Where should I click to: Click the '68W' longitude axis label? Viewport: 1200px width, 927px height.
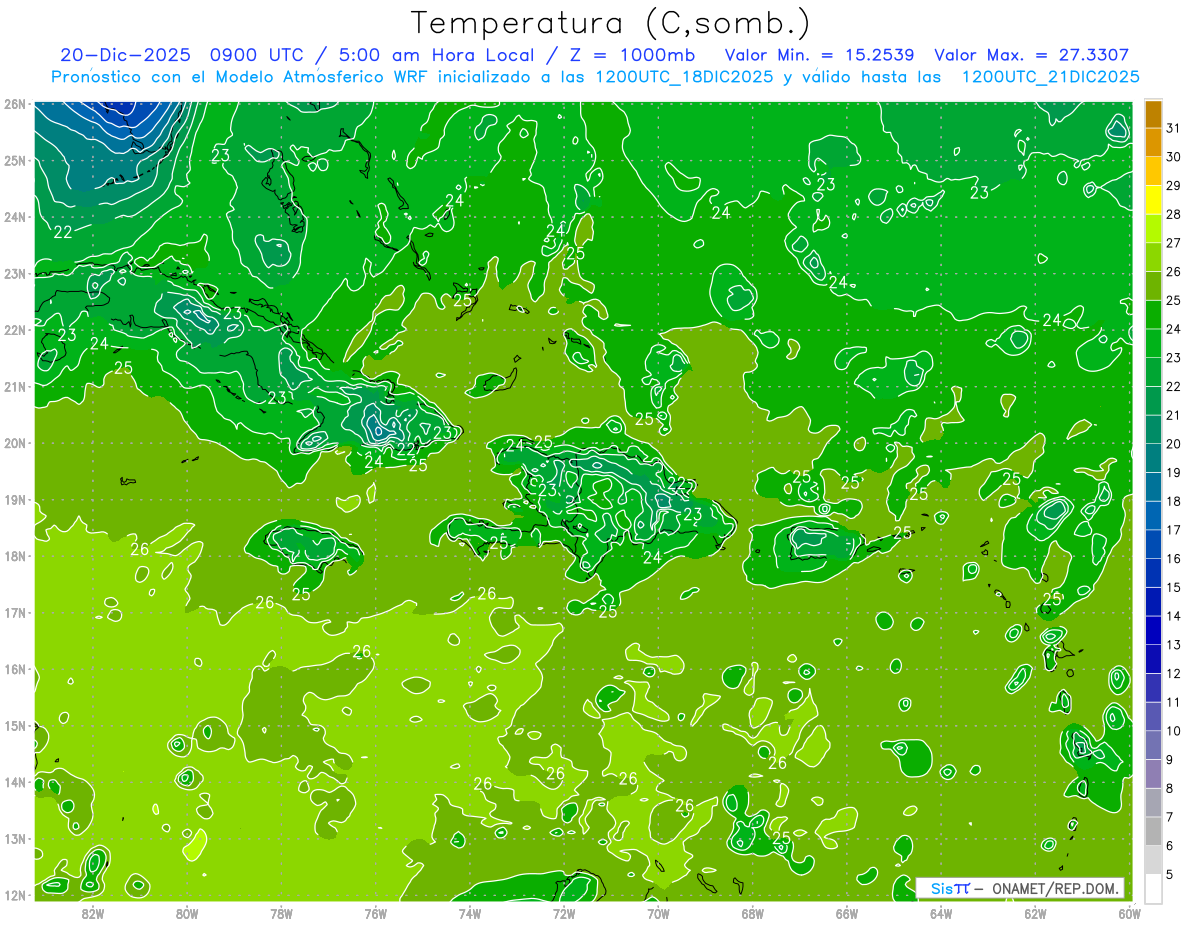(752, 912)
